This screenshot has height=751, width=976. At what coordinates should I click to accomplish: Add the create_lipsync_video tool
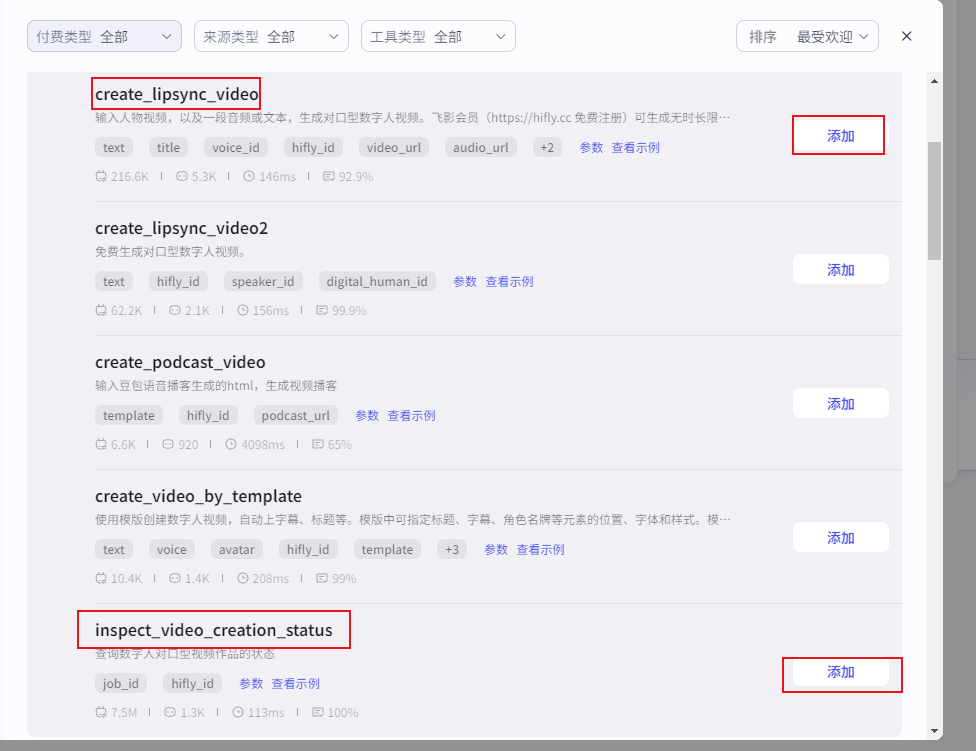coord(840,136)
